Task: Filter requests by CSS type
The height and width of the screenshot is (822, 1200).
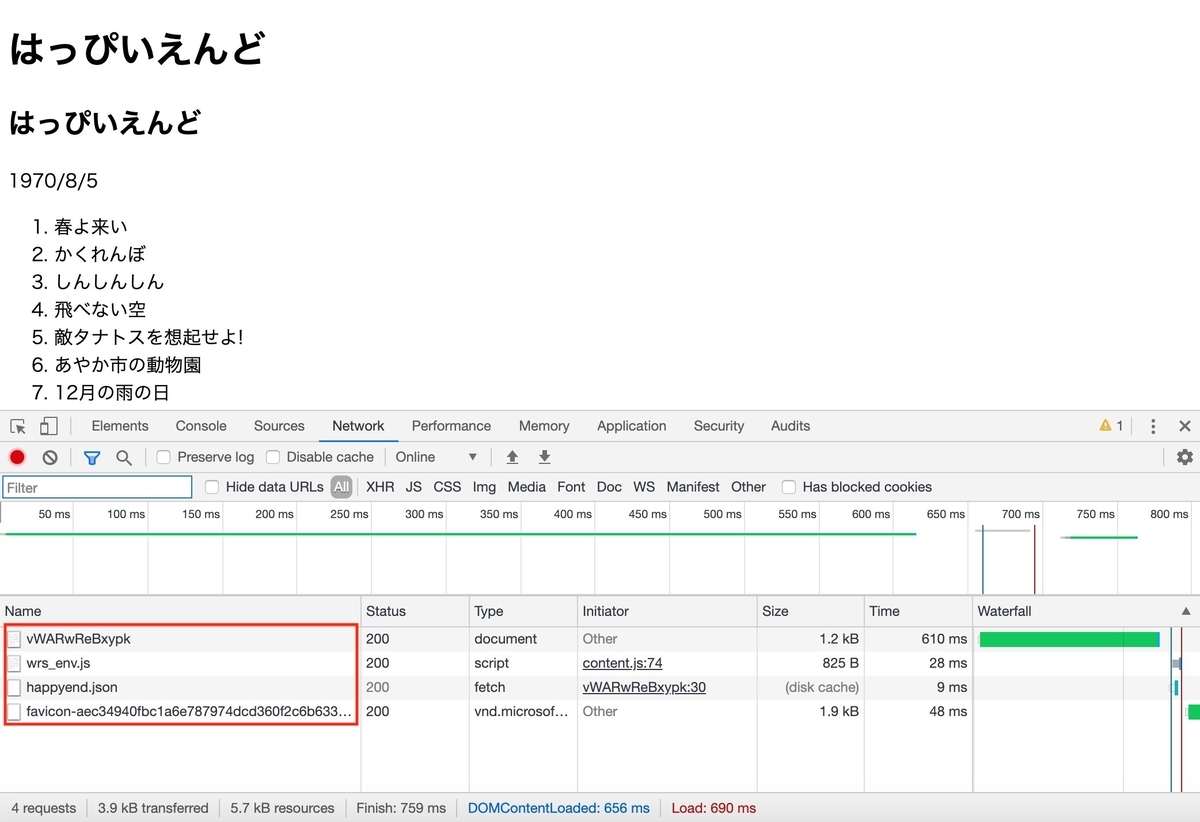Action: point(447,487)
